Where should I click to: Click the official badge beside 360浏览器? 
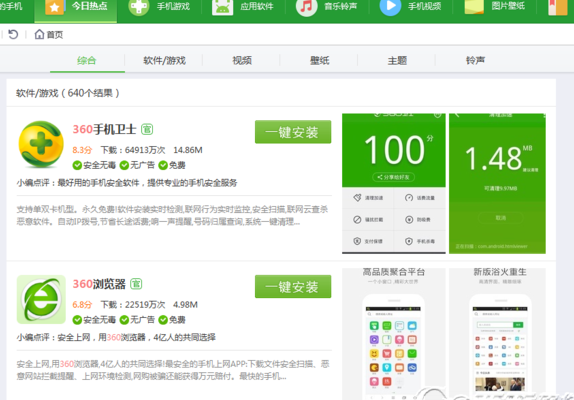pos(136,284)
